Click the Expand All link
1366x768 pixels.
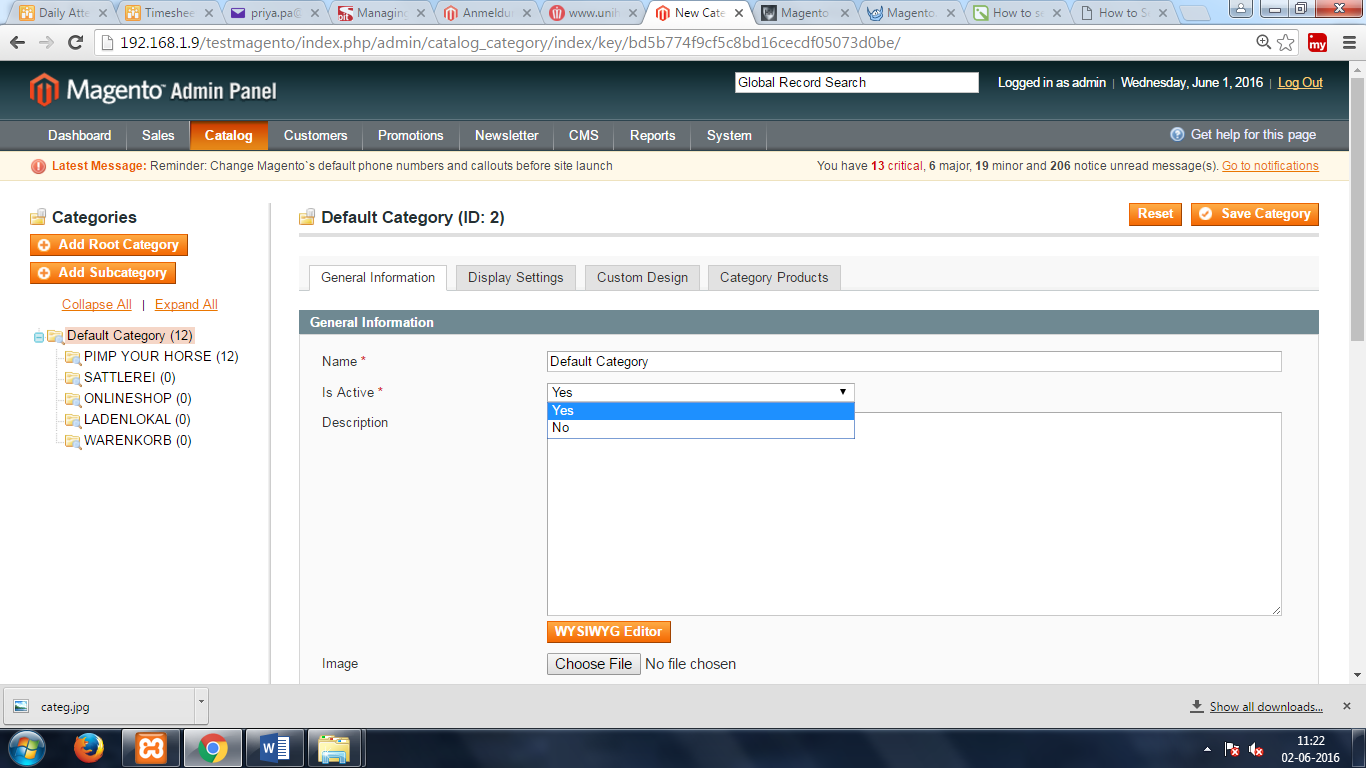point(186,305)
